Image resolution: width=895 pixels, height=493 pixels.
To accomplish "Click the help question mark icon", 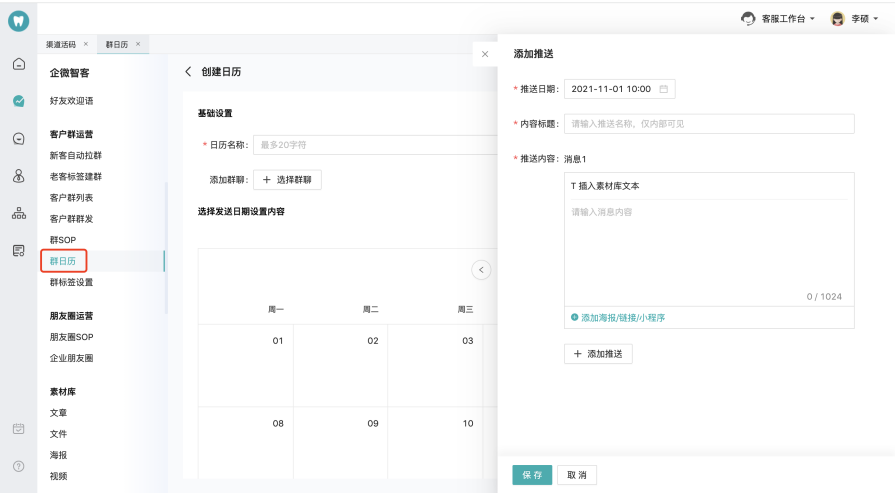I will coord(18,466).
